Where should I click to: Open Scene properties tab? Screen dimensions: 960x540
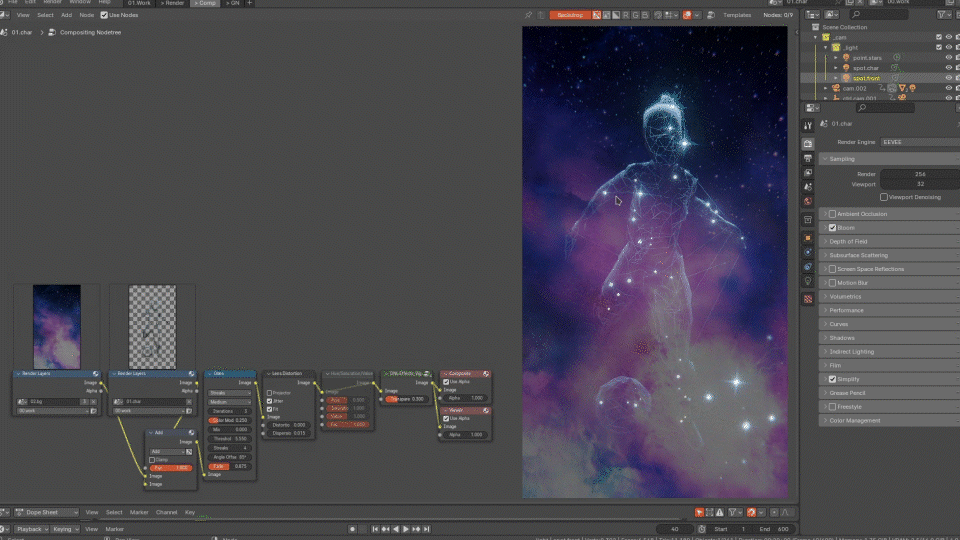coord(808,187)
